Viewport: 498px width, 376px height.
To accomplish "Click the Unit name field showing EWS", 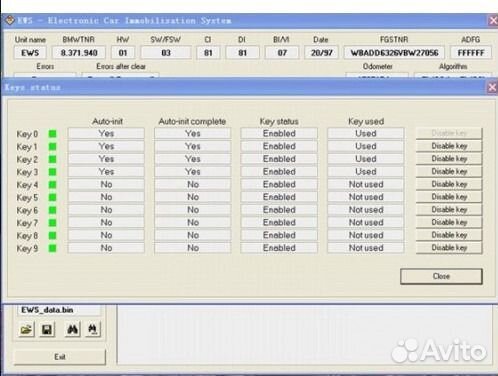I will 30,53.
